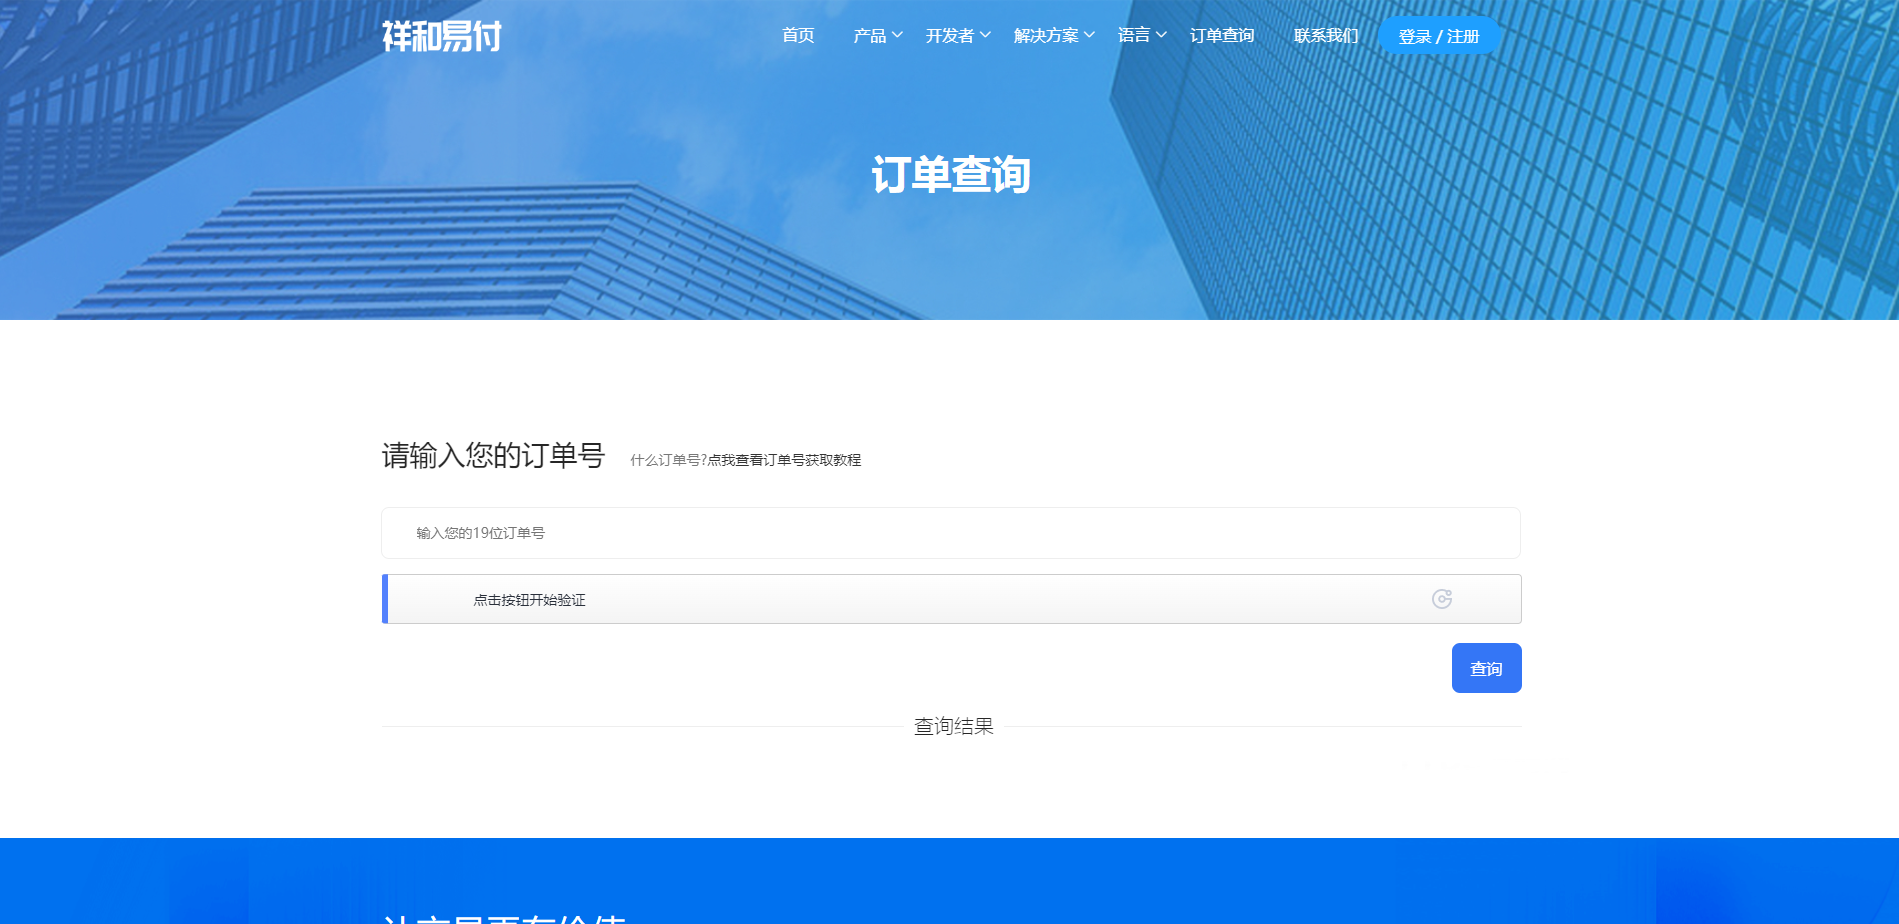The image size is (1899, 924).
Task: Focus the 19位订单号 input field
Action: coord(950,533)
